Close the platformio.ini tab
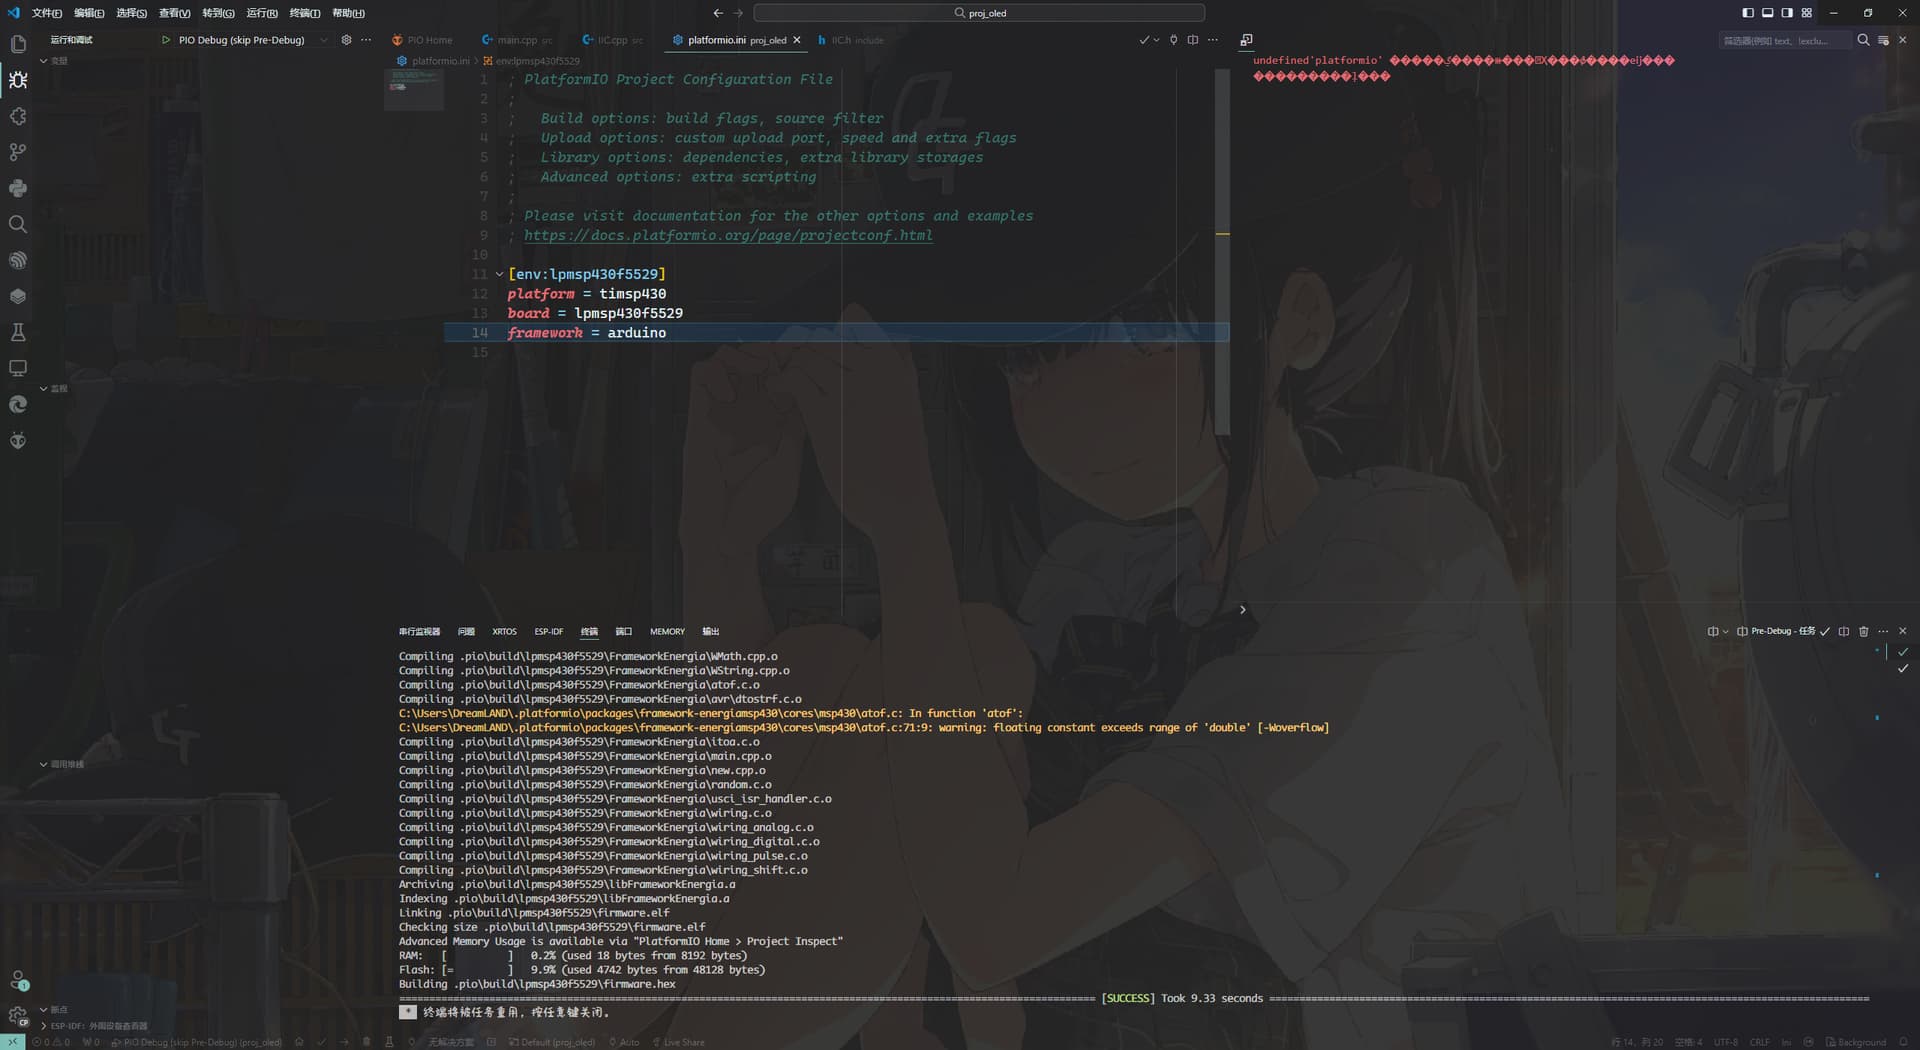1920x1050 pixels. pyautogui.click(x=797, y=40)
